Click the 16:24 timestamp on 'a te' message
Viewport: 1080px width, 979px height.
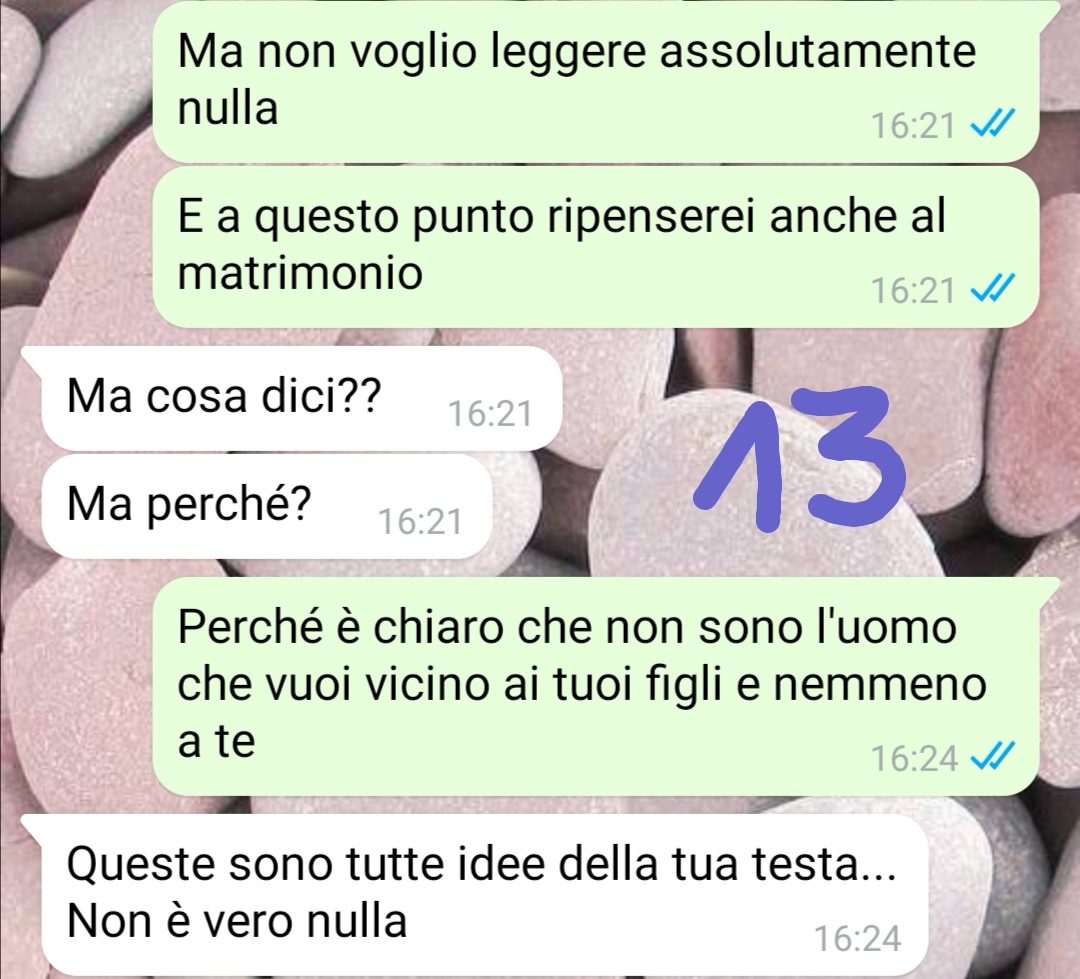click(915, 758)
